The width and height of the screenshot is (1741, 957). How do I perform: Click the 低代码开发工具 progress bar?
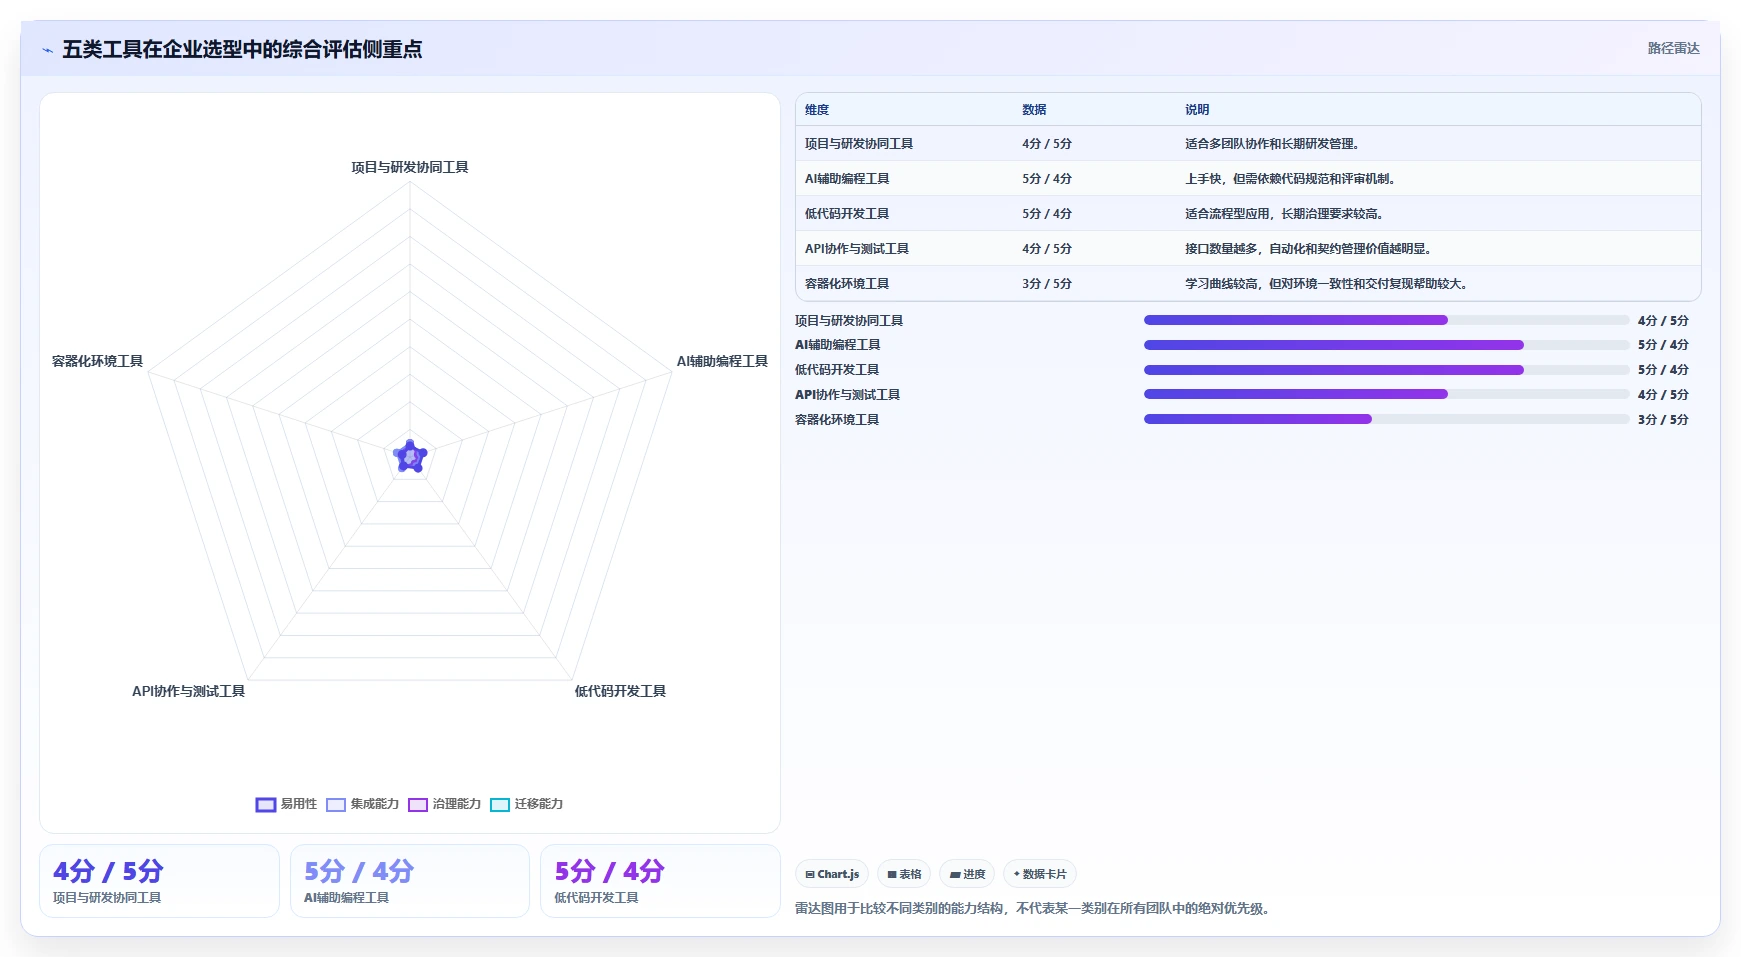pos(1386,370)
